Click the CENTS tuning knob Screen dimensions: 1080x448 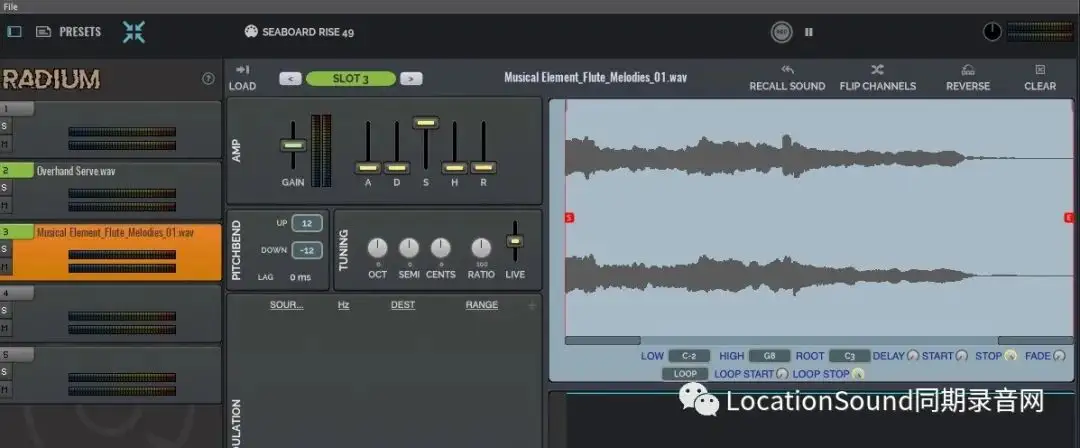pyautogui.click(x=441, y=248)
